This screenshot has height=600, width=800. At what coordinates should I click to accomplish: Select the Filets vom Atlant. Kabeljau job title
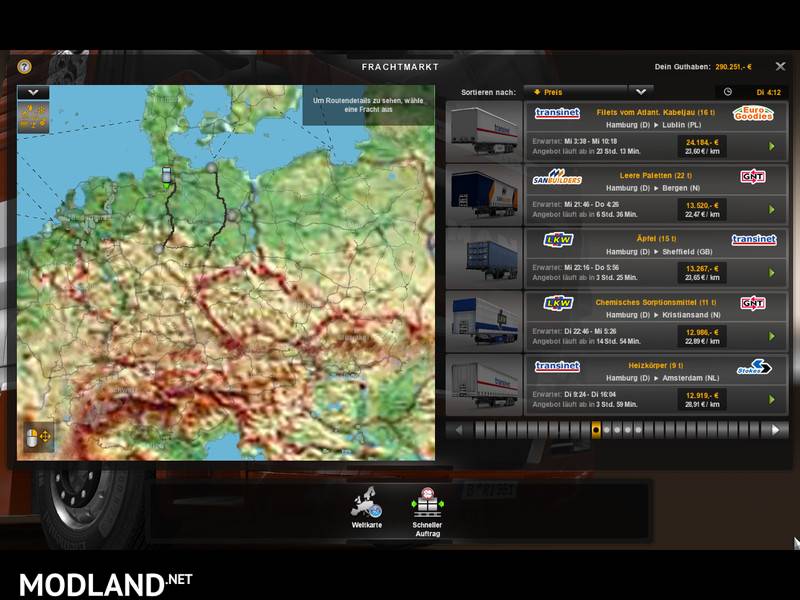pos(656,112)
